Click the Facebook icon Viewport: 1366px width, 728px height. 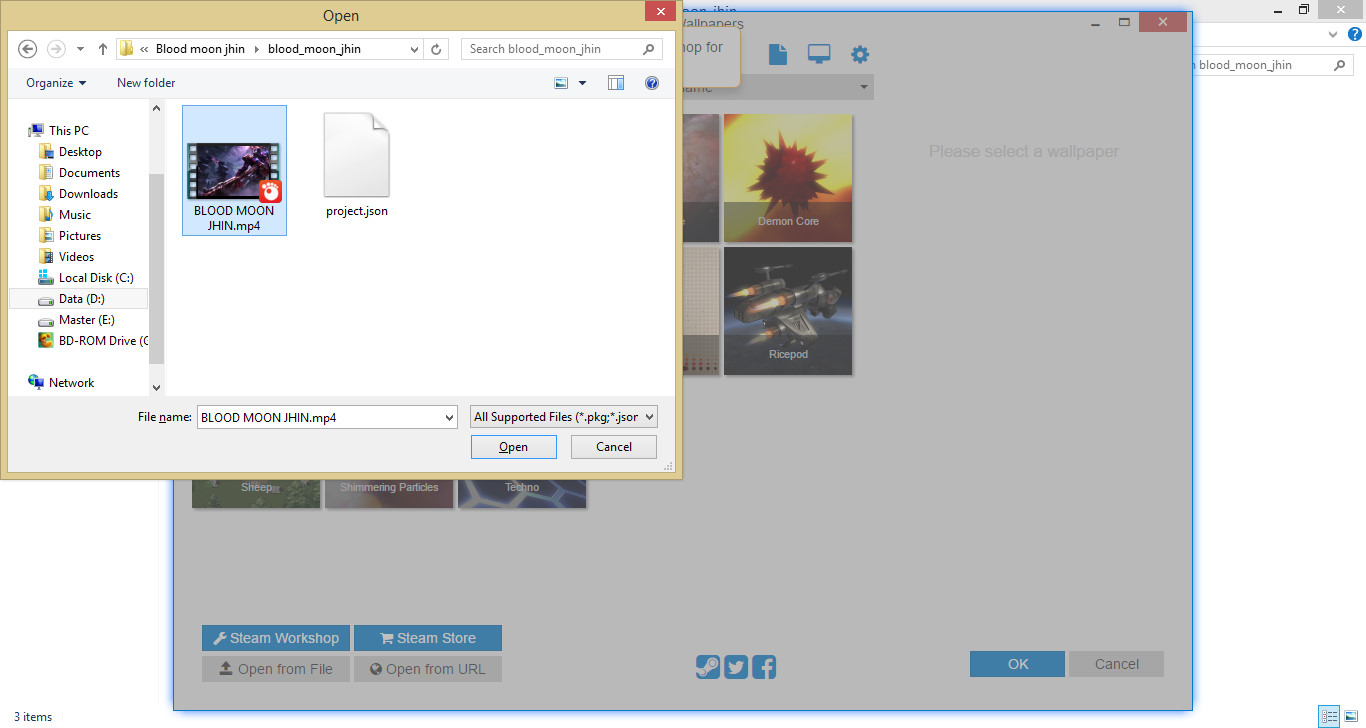pyautogui.click(x=764, y=667)
